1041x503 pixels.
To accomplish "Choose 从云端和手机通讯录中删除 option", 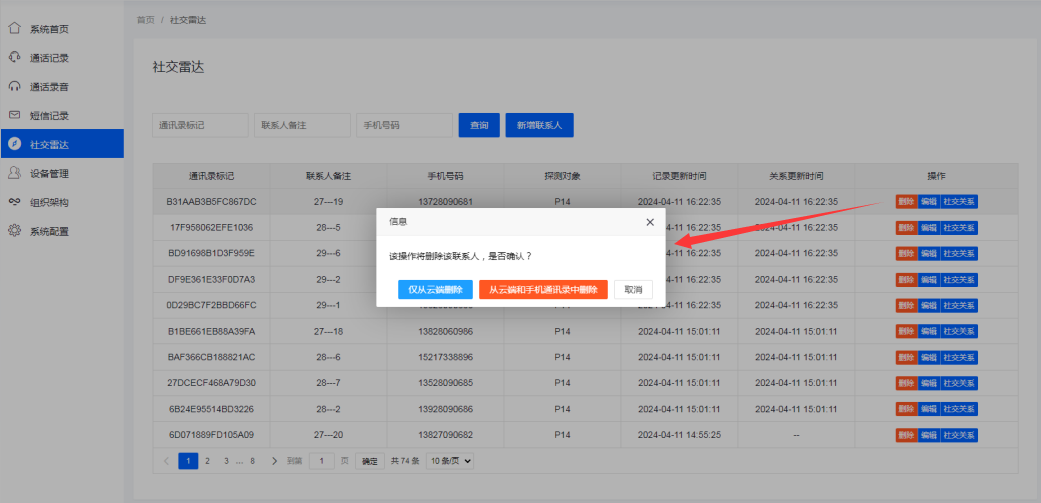I will [x=543, y=289].
